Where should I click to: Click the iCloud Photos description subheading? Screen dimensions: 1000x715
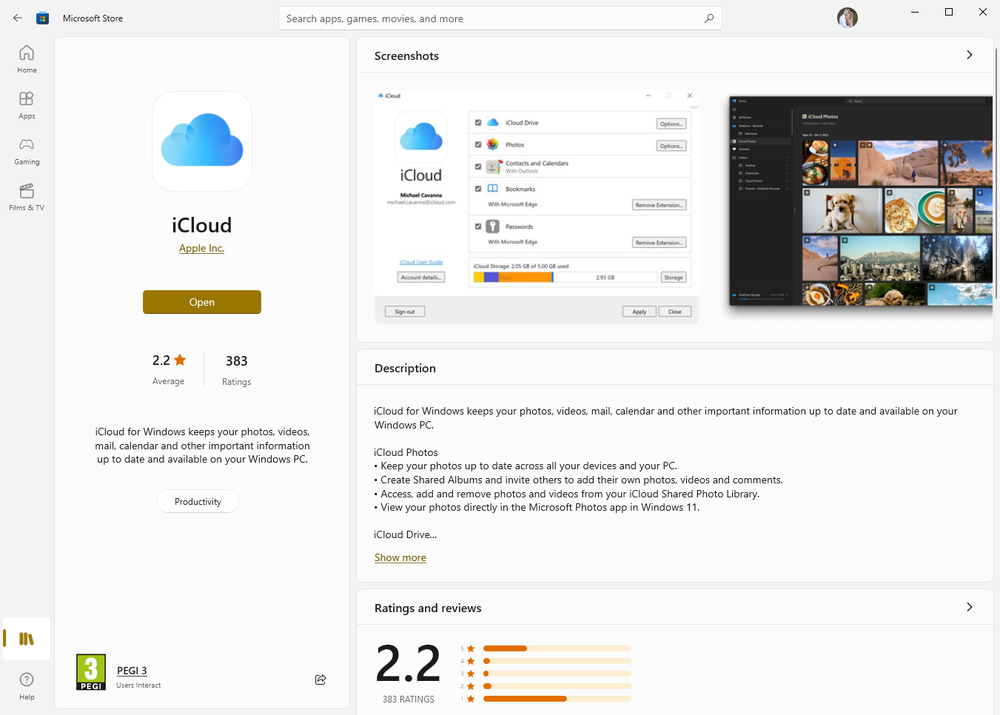(x=406, y=452)
